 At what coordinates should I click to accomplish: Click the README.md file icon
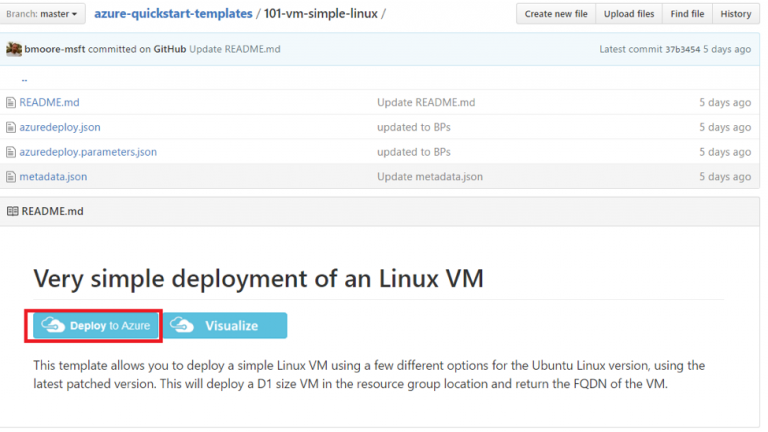(x=11, y=102)
